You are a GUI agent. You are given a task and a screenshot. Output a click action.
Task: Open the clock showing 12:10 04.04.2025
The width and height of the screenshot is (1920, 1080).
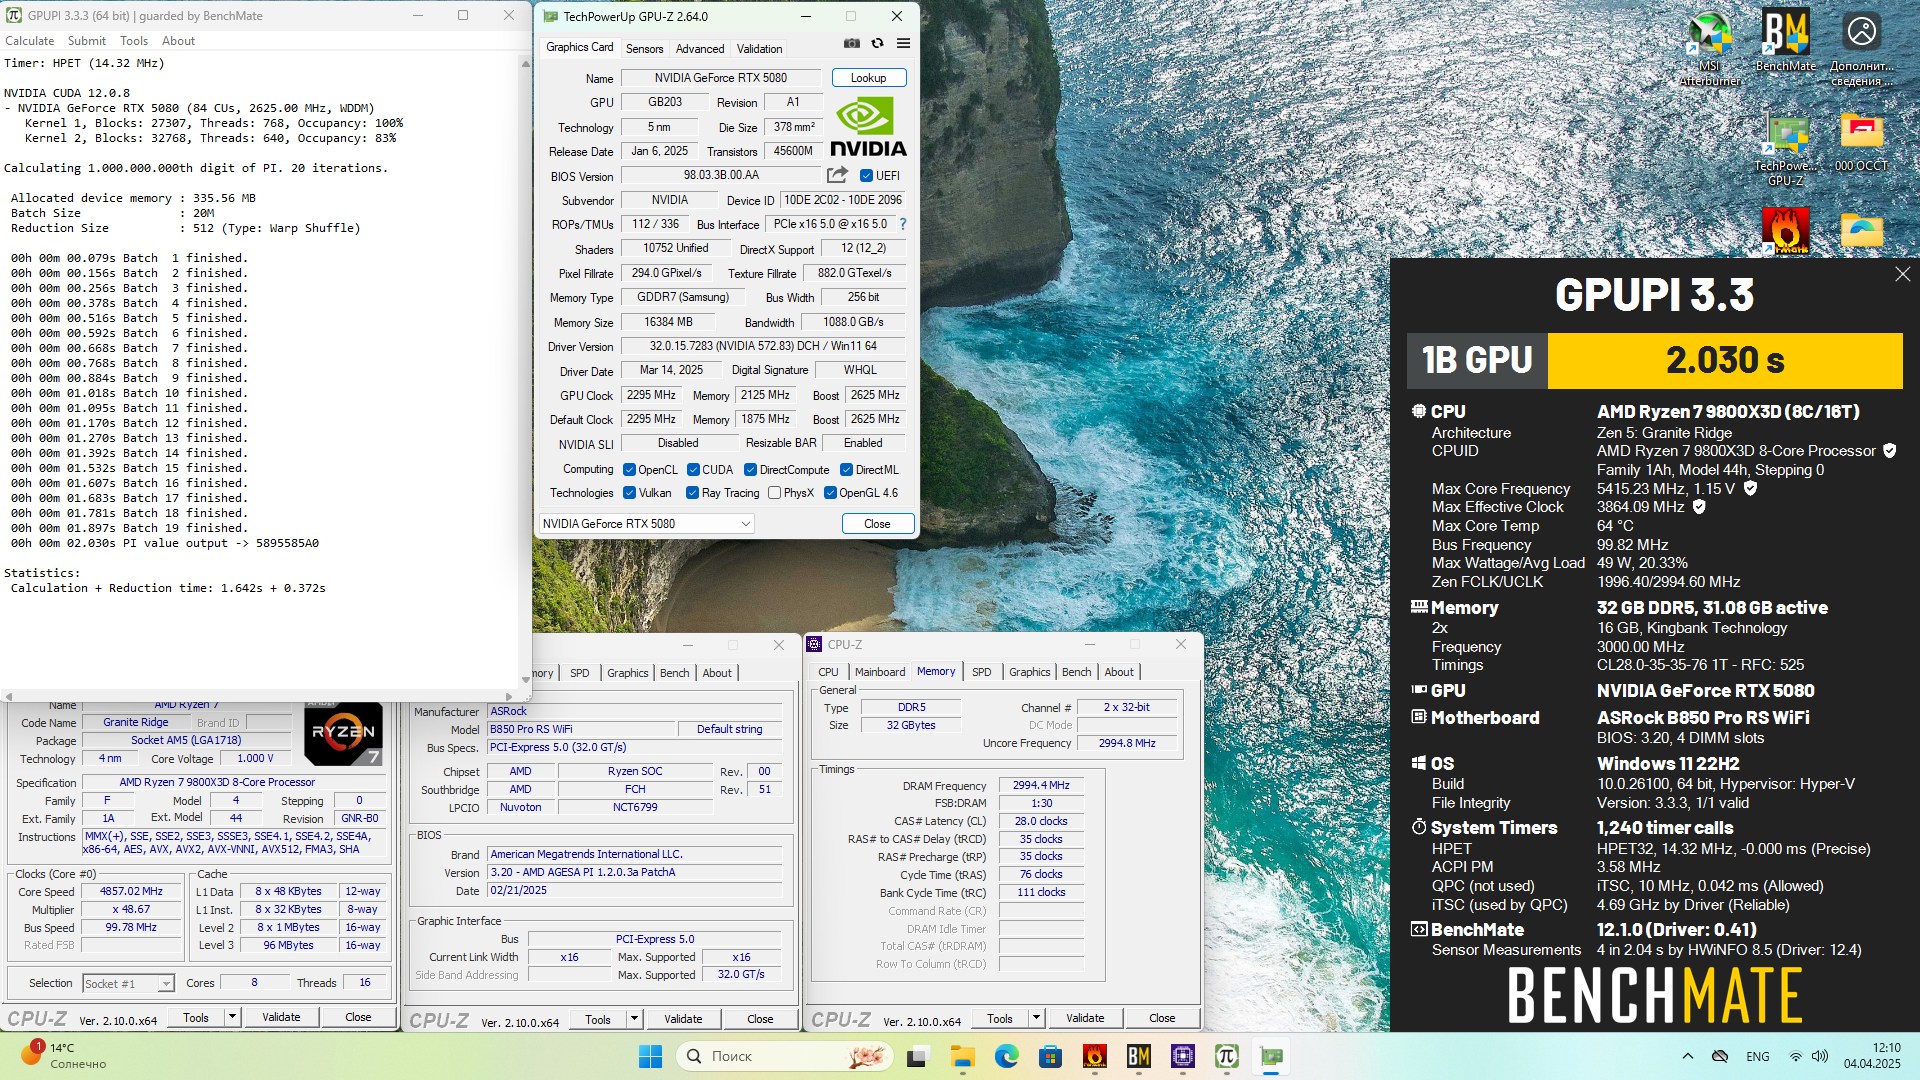click(1872, 1056)
